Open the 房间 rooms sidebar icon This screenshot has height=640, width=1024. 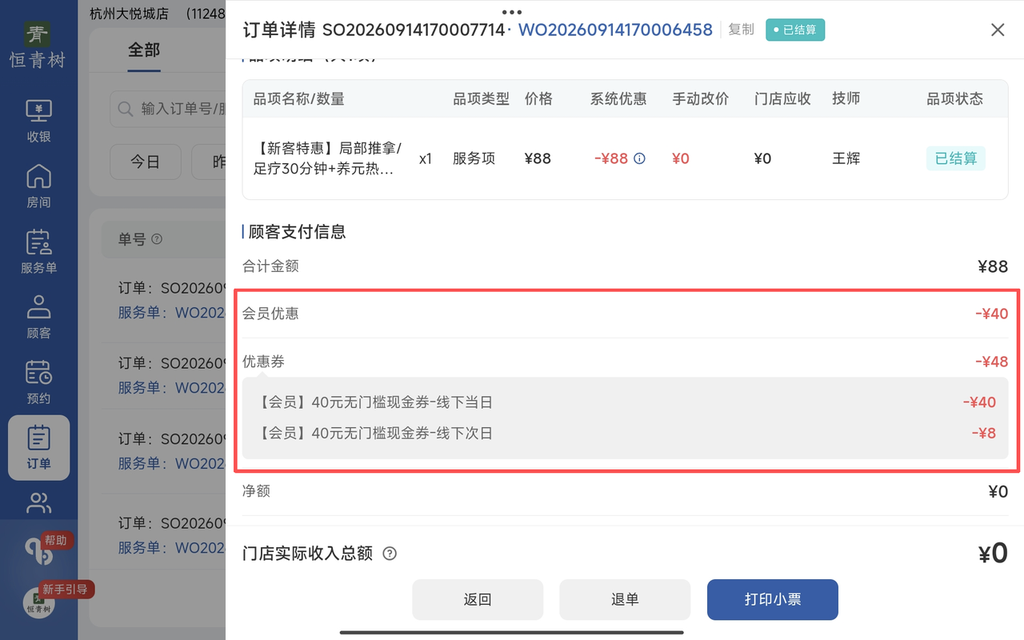(39, 186)
